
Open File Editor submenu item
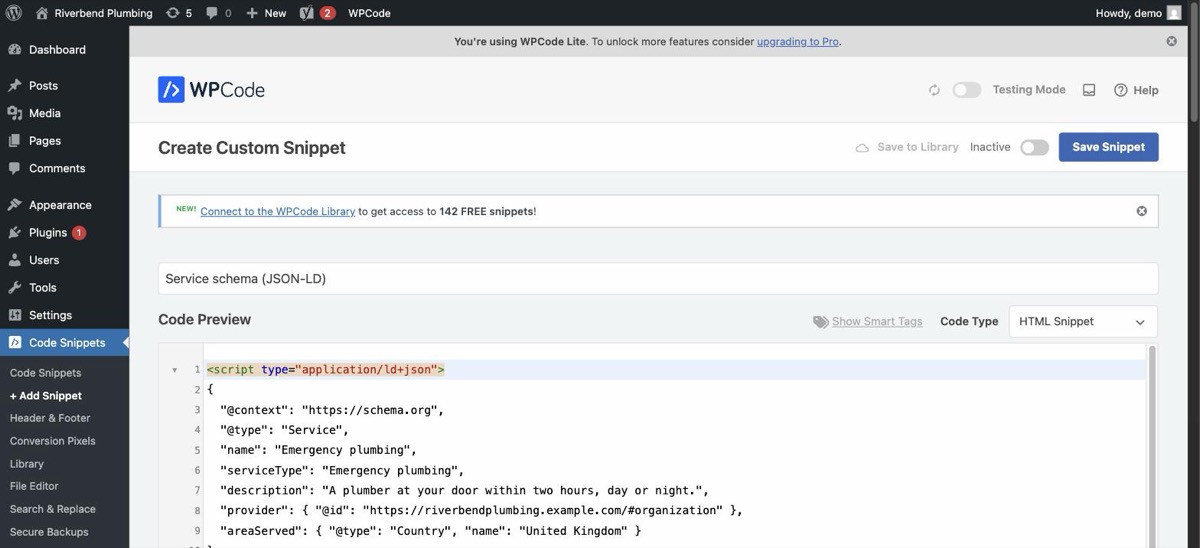(34, 486)
